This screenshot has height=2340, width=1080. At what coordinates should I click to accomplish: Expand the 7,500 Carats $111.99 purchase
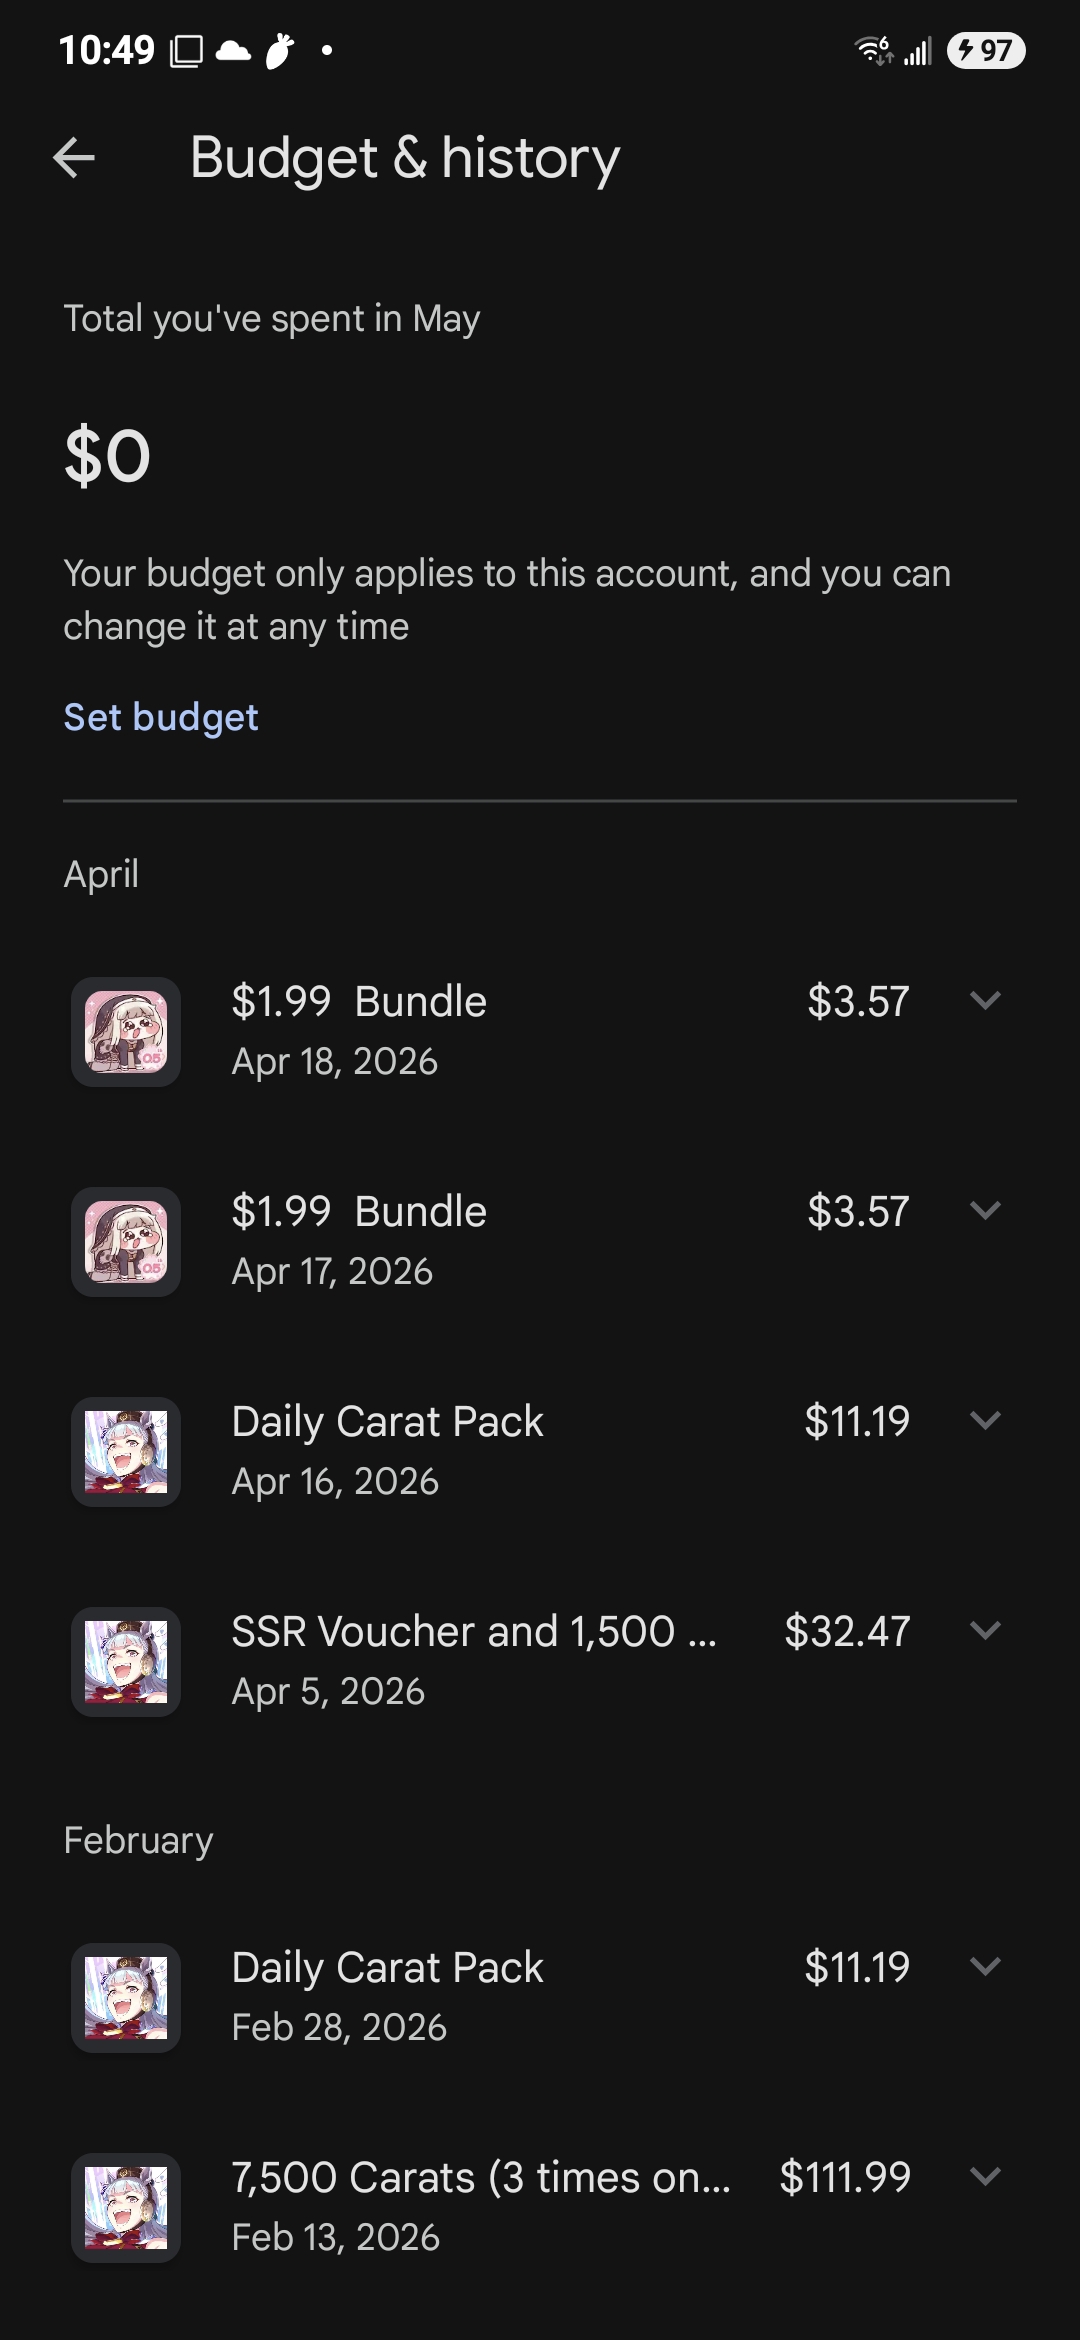point(986,2176)
